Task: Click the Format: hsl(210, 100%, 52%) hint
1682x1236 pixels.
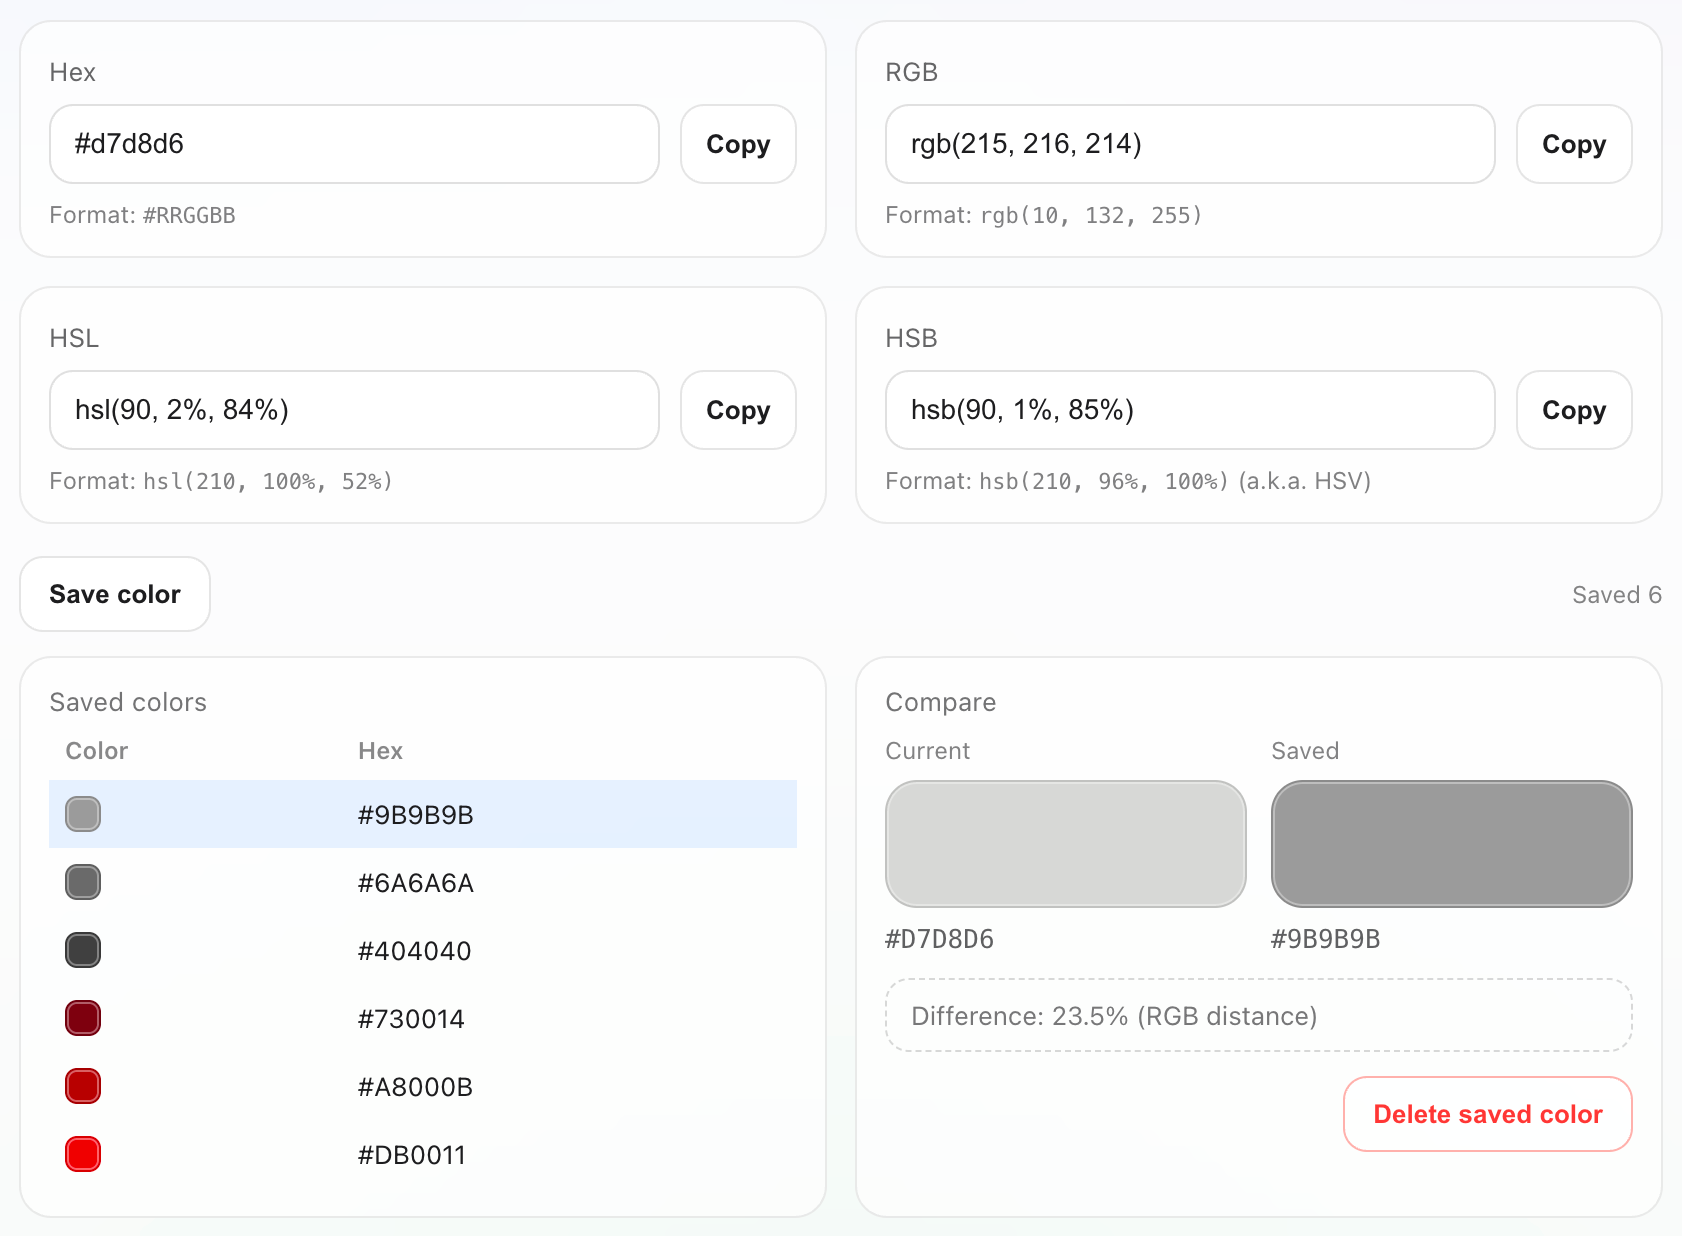Action: [221, 481]
